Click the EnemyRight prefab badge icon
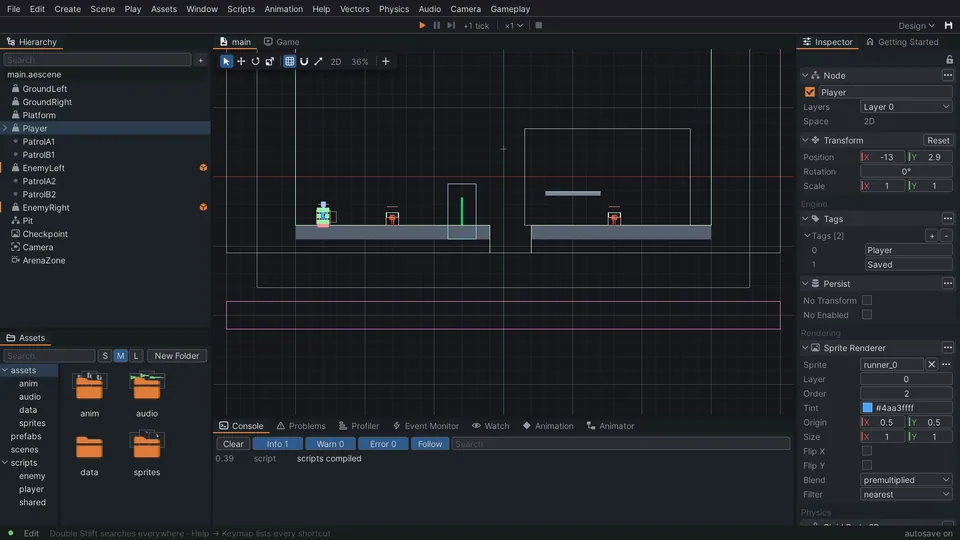 [x=203, y=208]
